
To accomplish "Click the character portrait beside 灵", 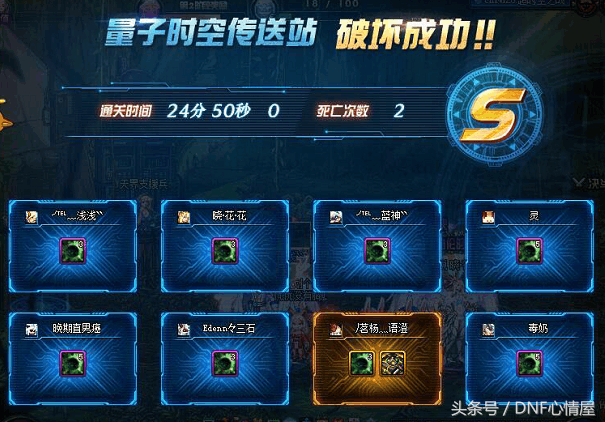I will pyautogui.click(x=488, y=217).
